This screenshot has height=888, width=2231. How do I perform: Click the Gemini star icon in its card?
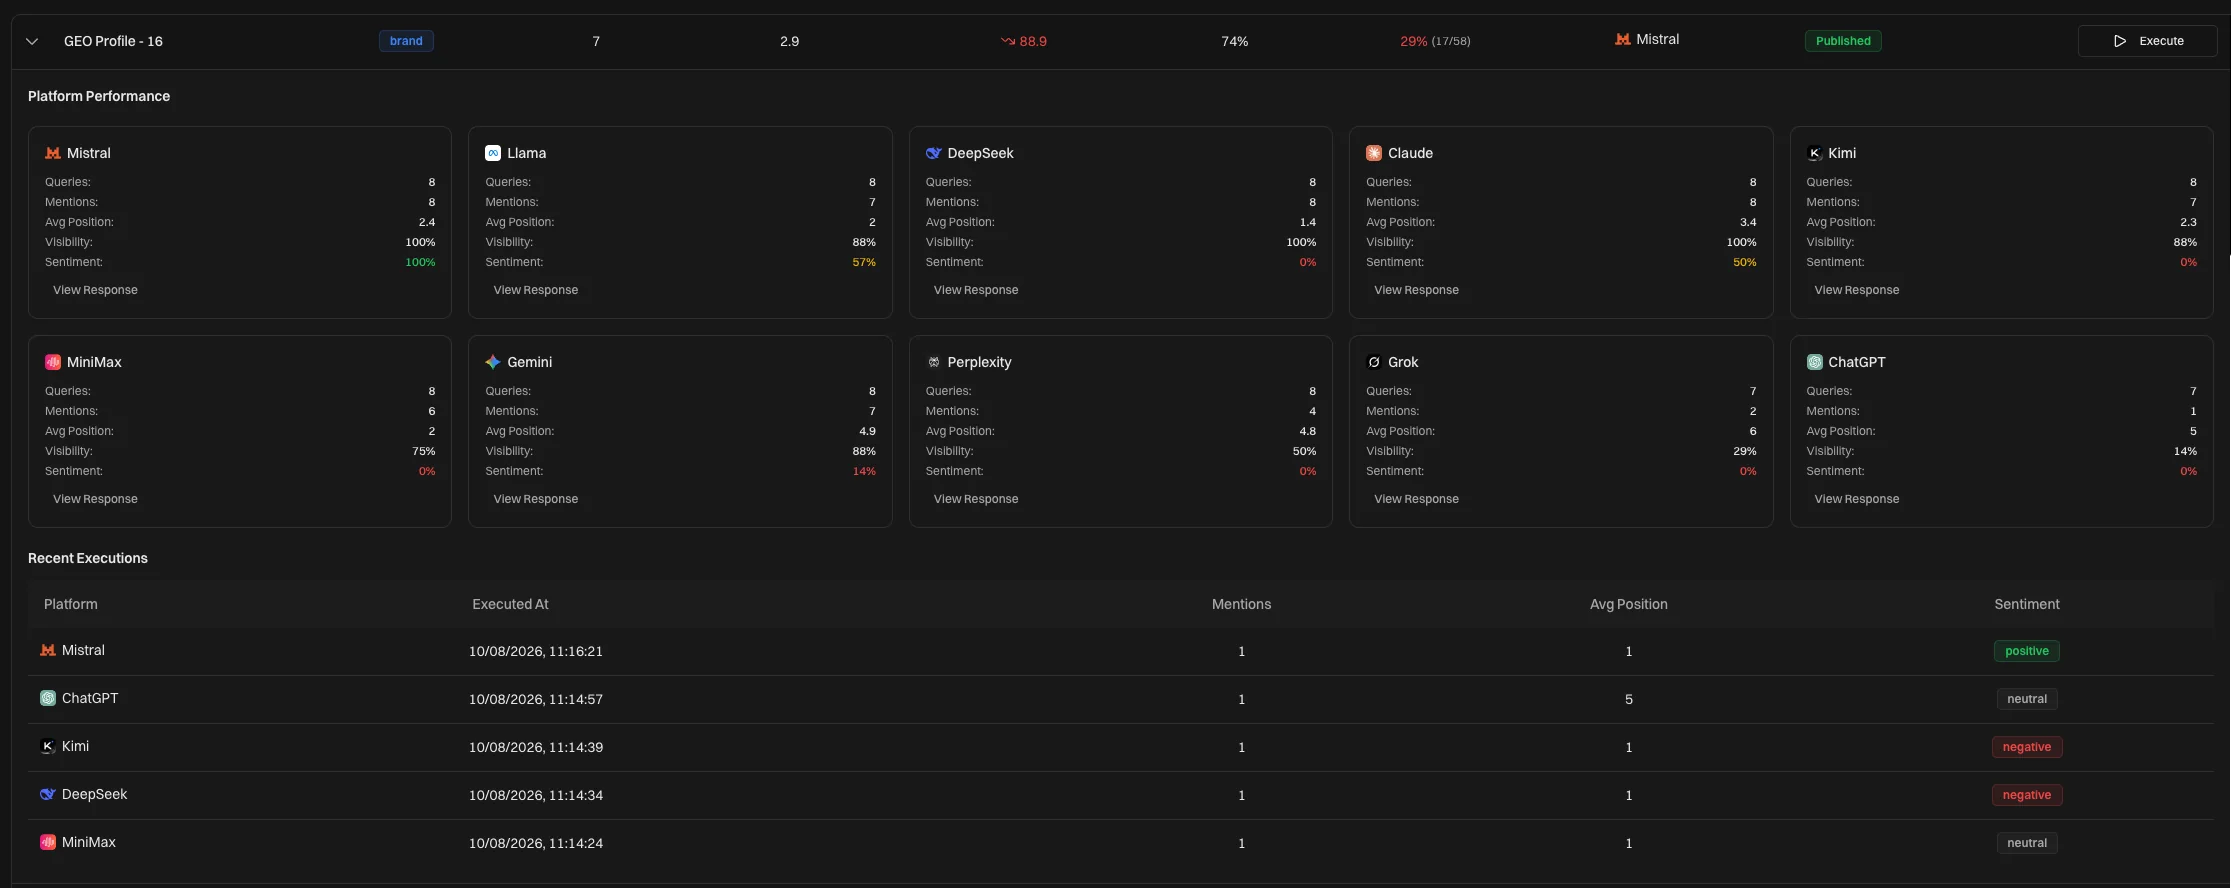pyautogui.click(x=493, y=362)
